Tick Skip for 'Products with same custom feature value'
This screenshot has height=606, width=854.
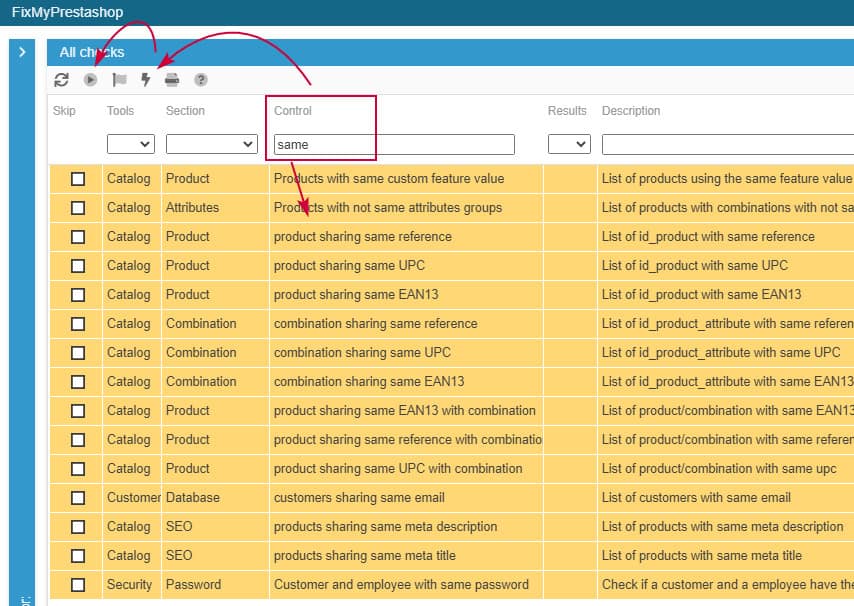tap(78, 179)
